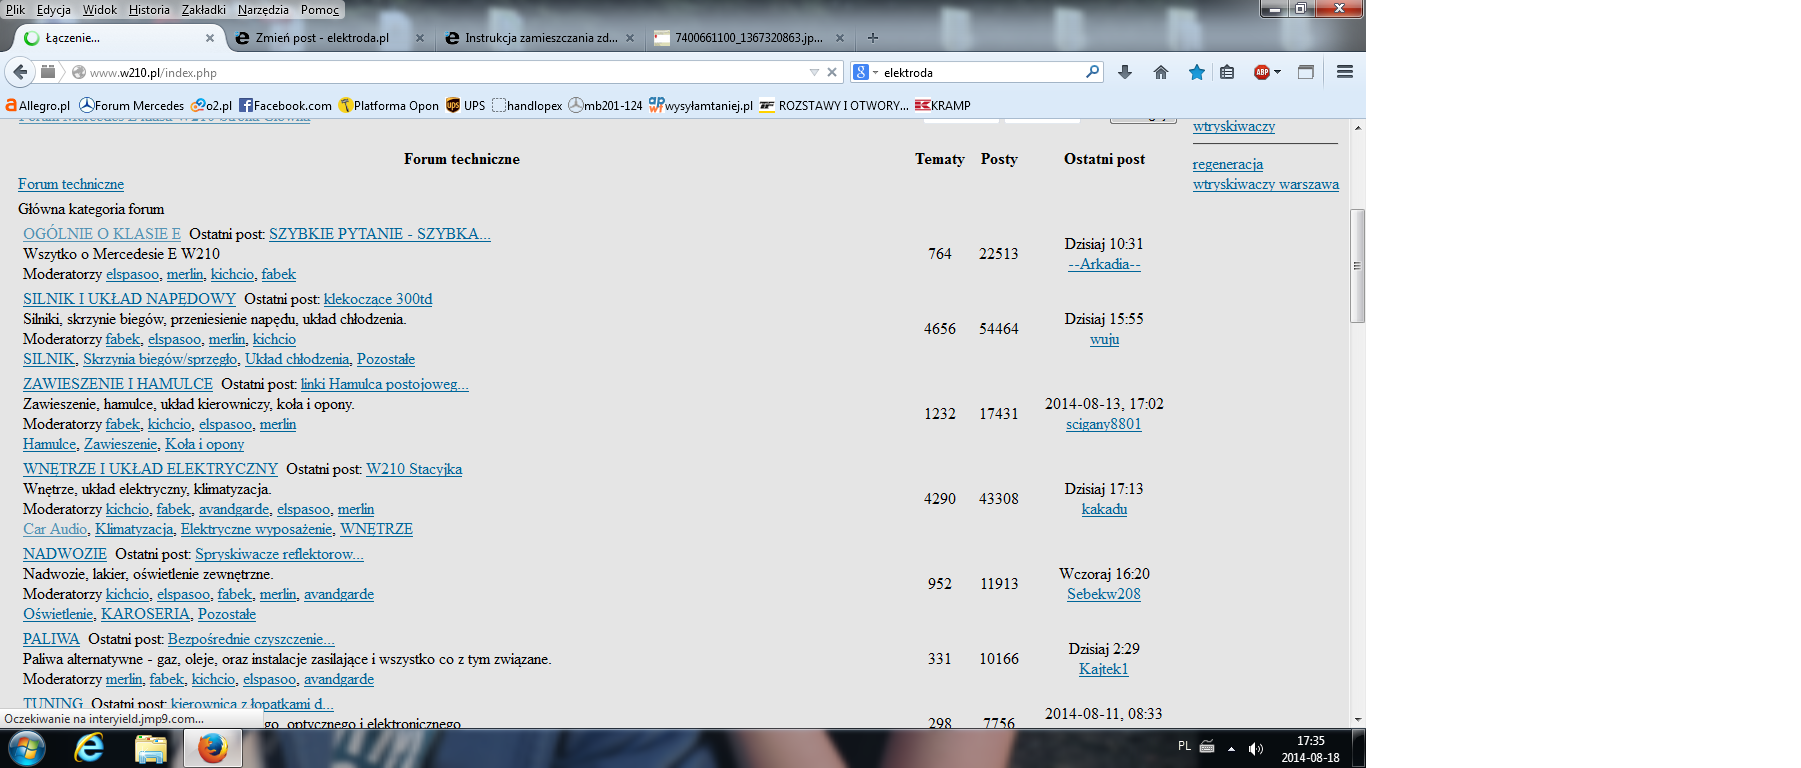This screenshot has width=1801, height=768.
Task: Open Windows Start button
Action: (x=27, y=748)
